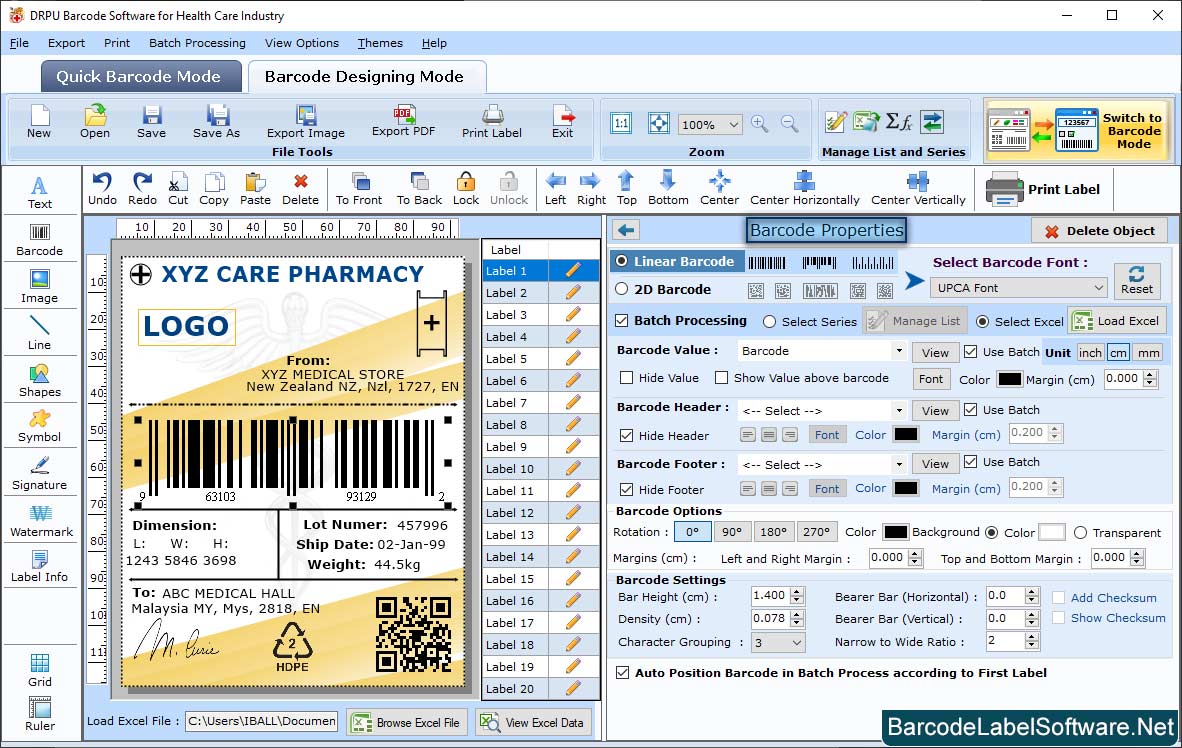Toggle the Hide Value checkbox
This screenshot has width=1182, height=748.
(x=626, y=378)
